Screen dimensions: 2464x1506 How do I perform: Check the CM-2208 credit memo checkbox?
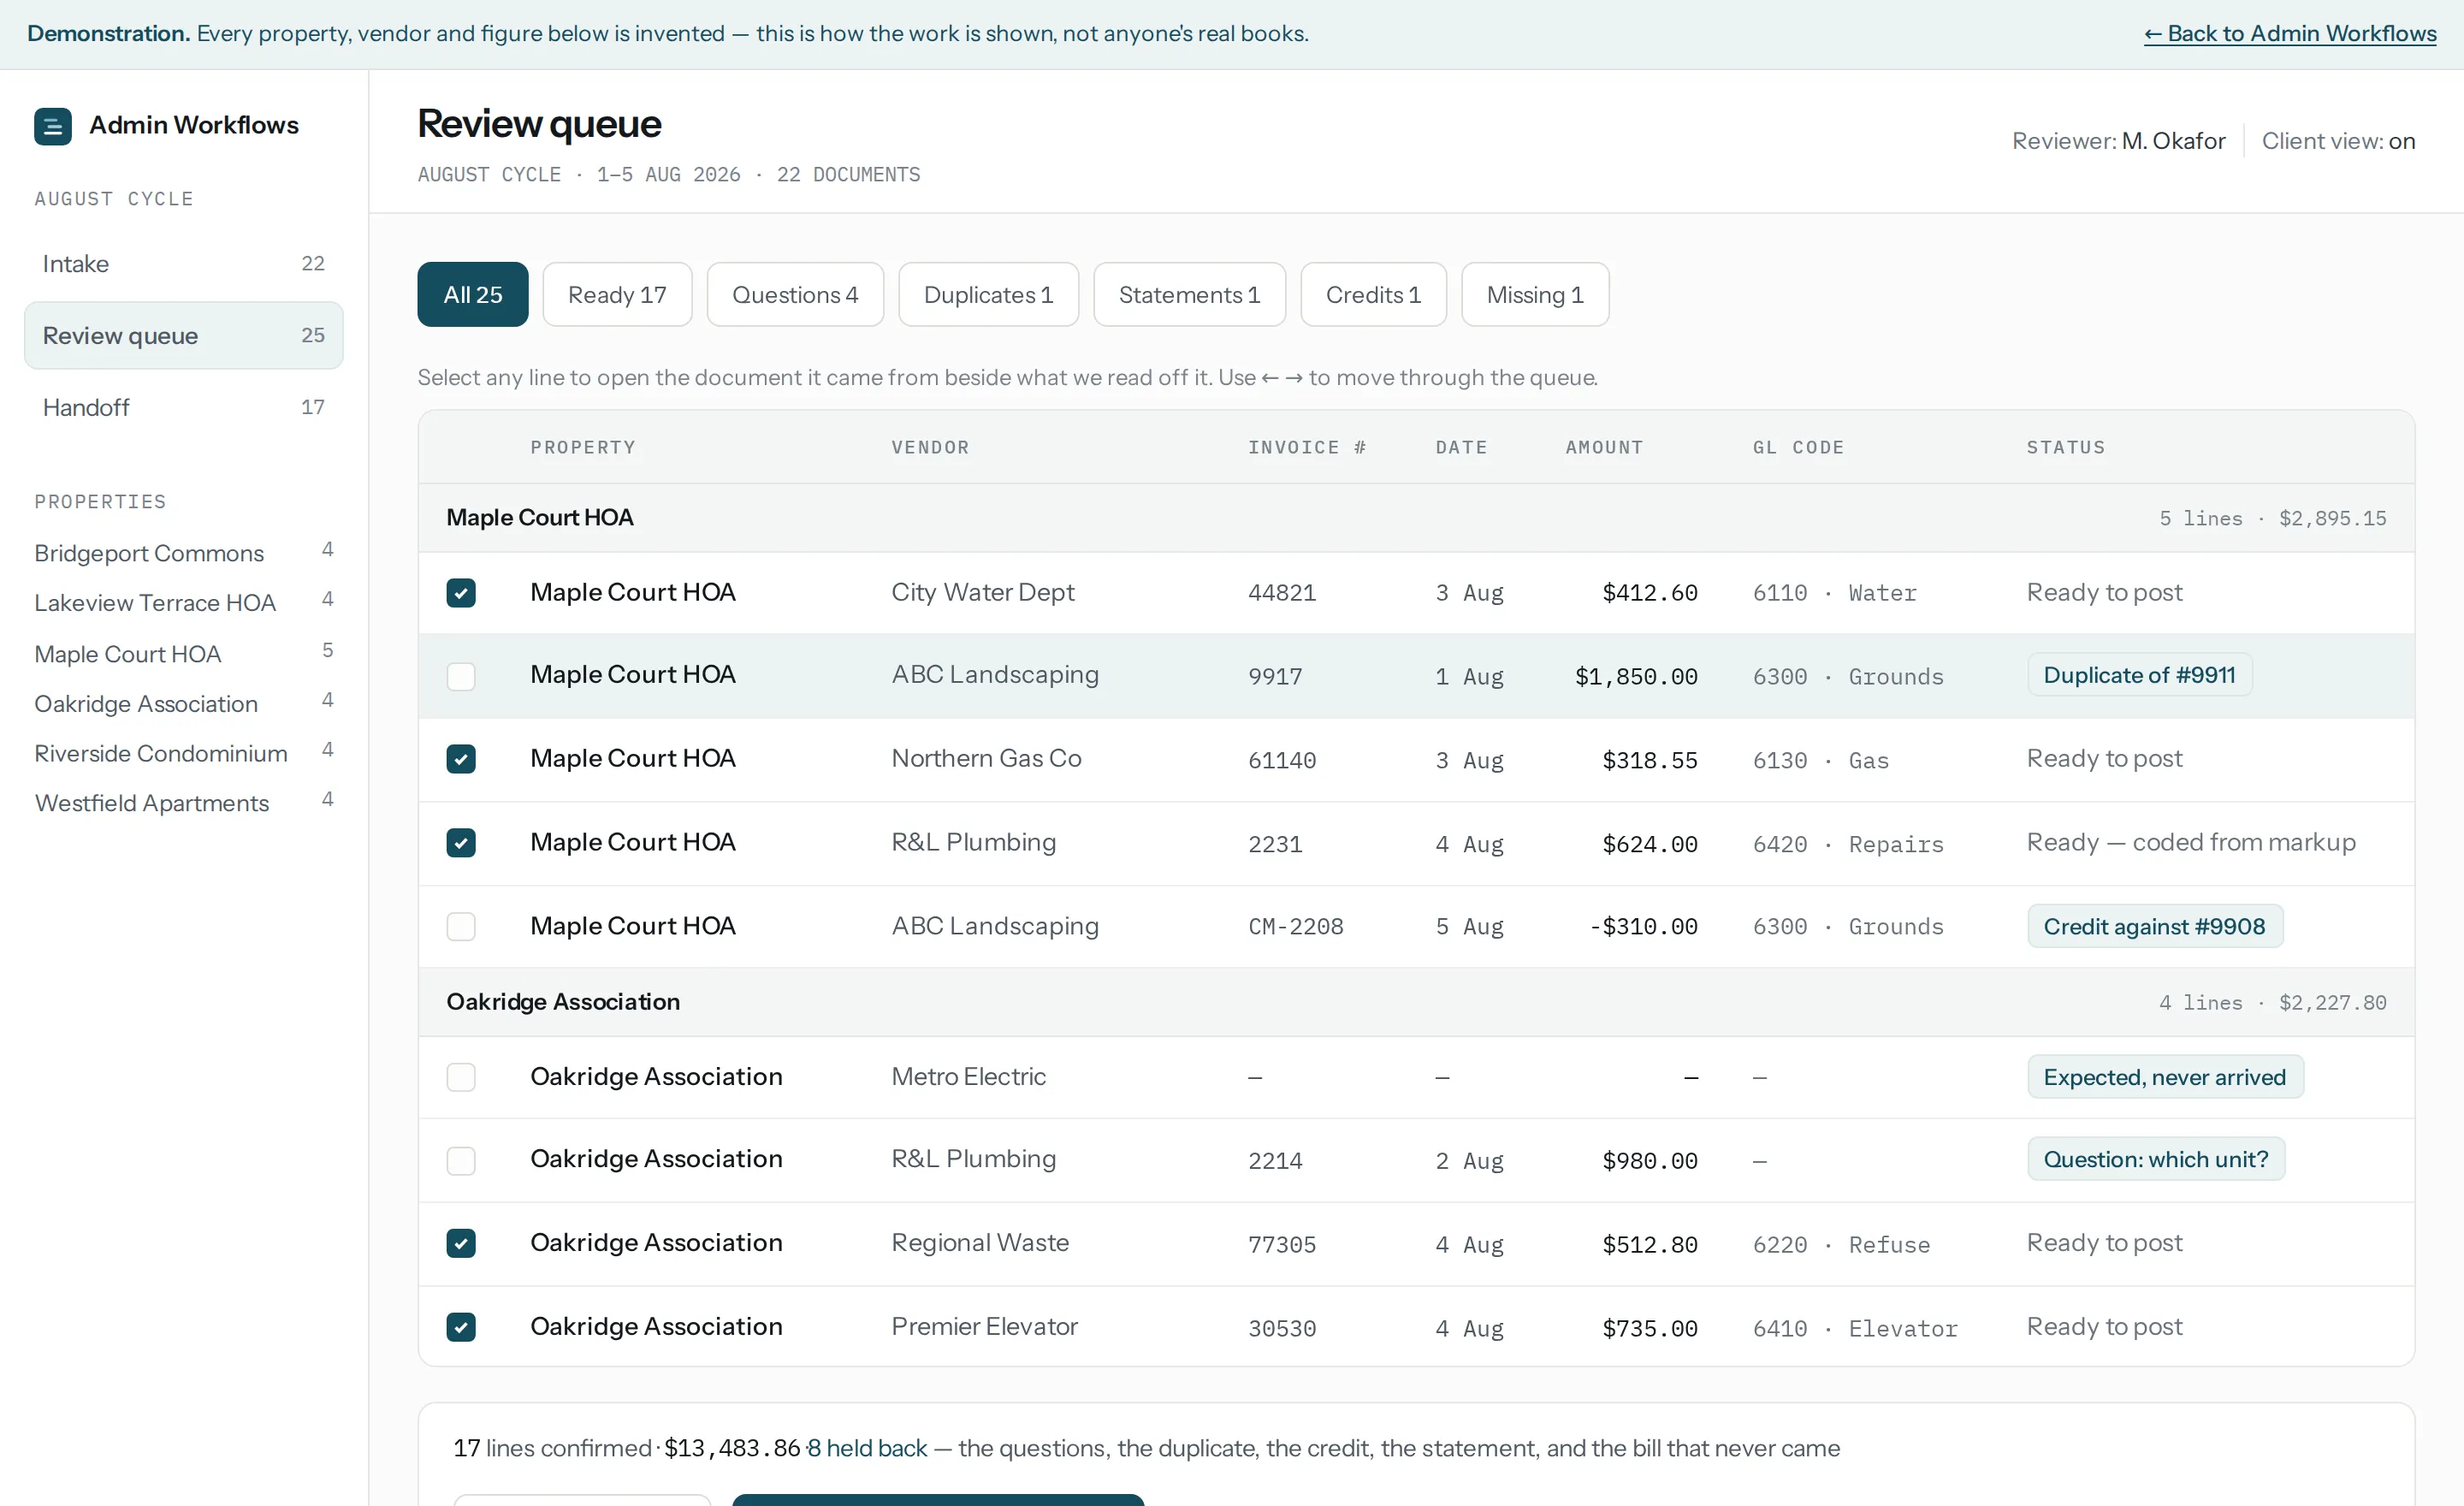point(461,927)
